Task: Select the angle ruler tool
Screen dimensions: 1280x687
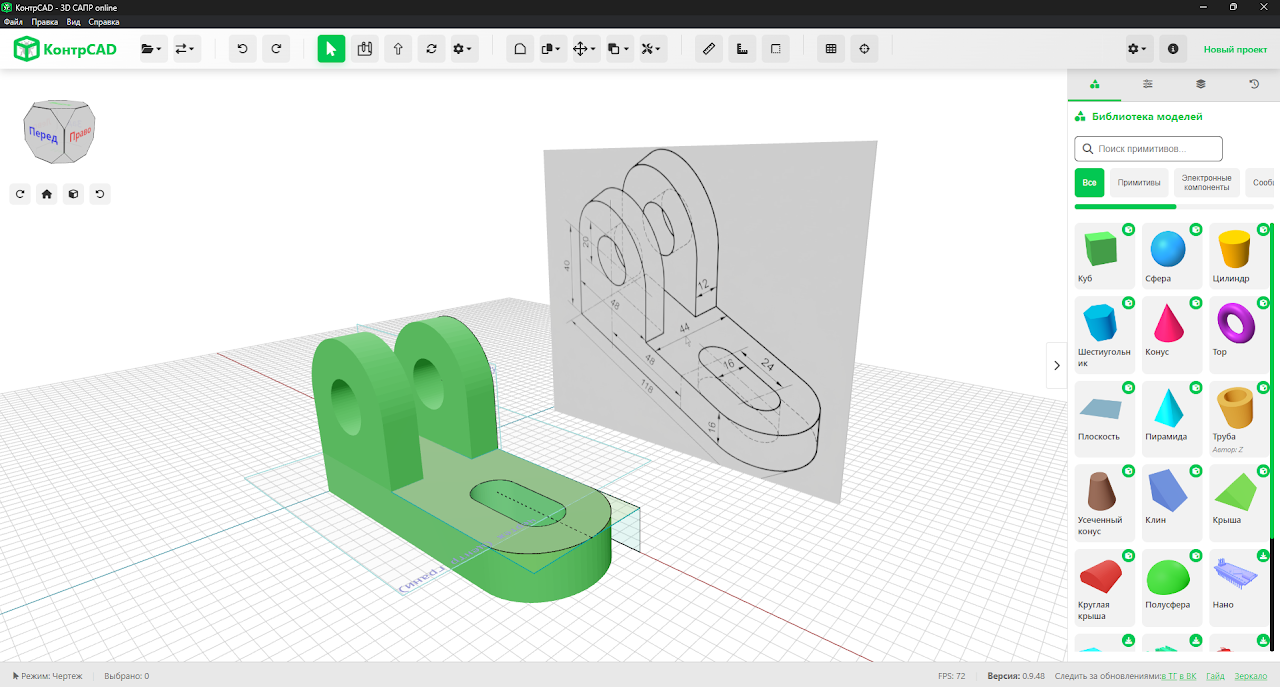Action: coord(742,49)
